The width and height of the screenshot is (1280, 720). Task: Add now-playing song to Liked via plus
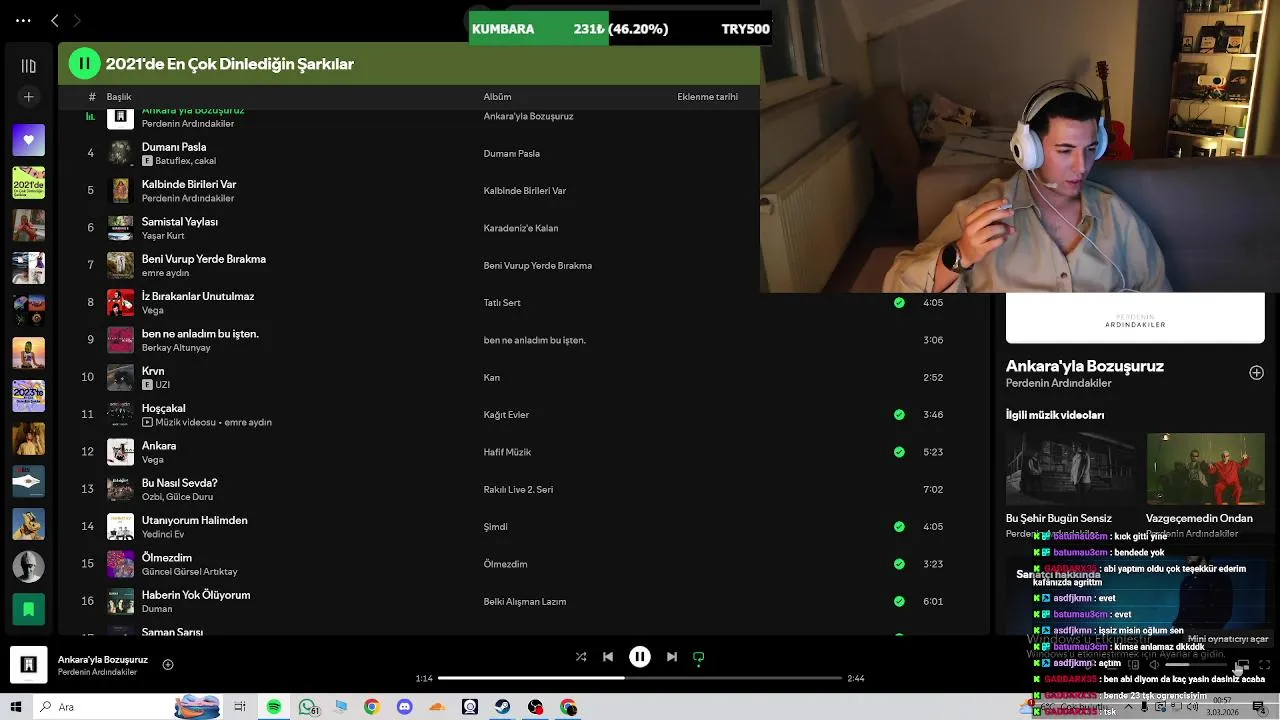click(x=168, y=664)
